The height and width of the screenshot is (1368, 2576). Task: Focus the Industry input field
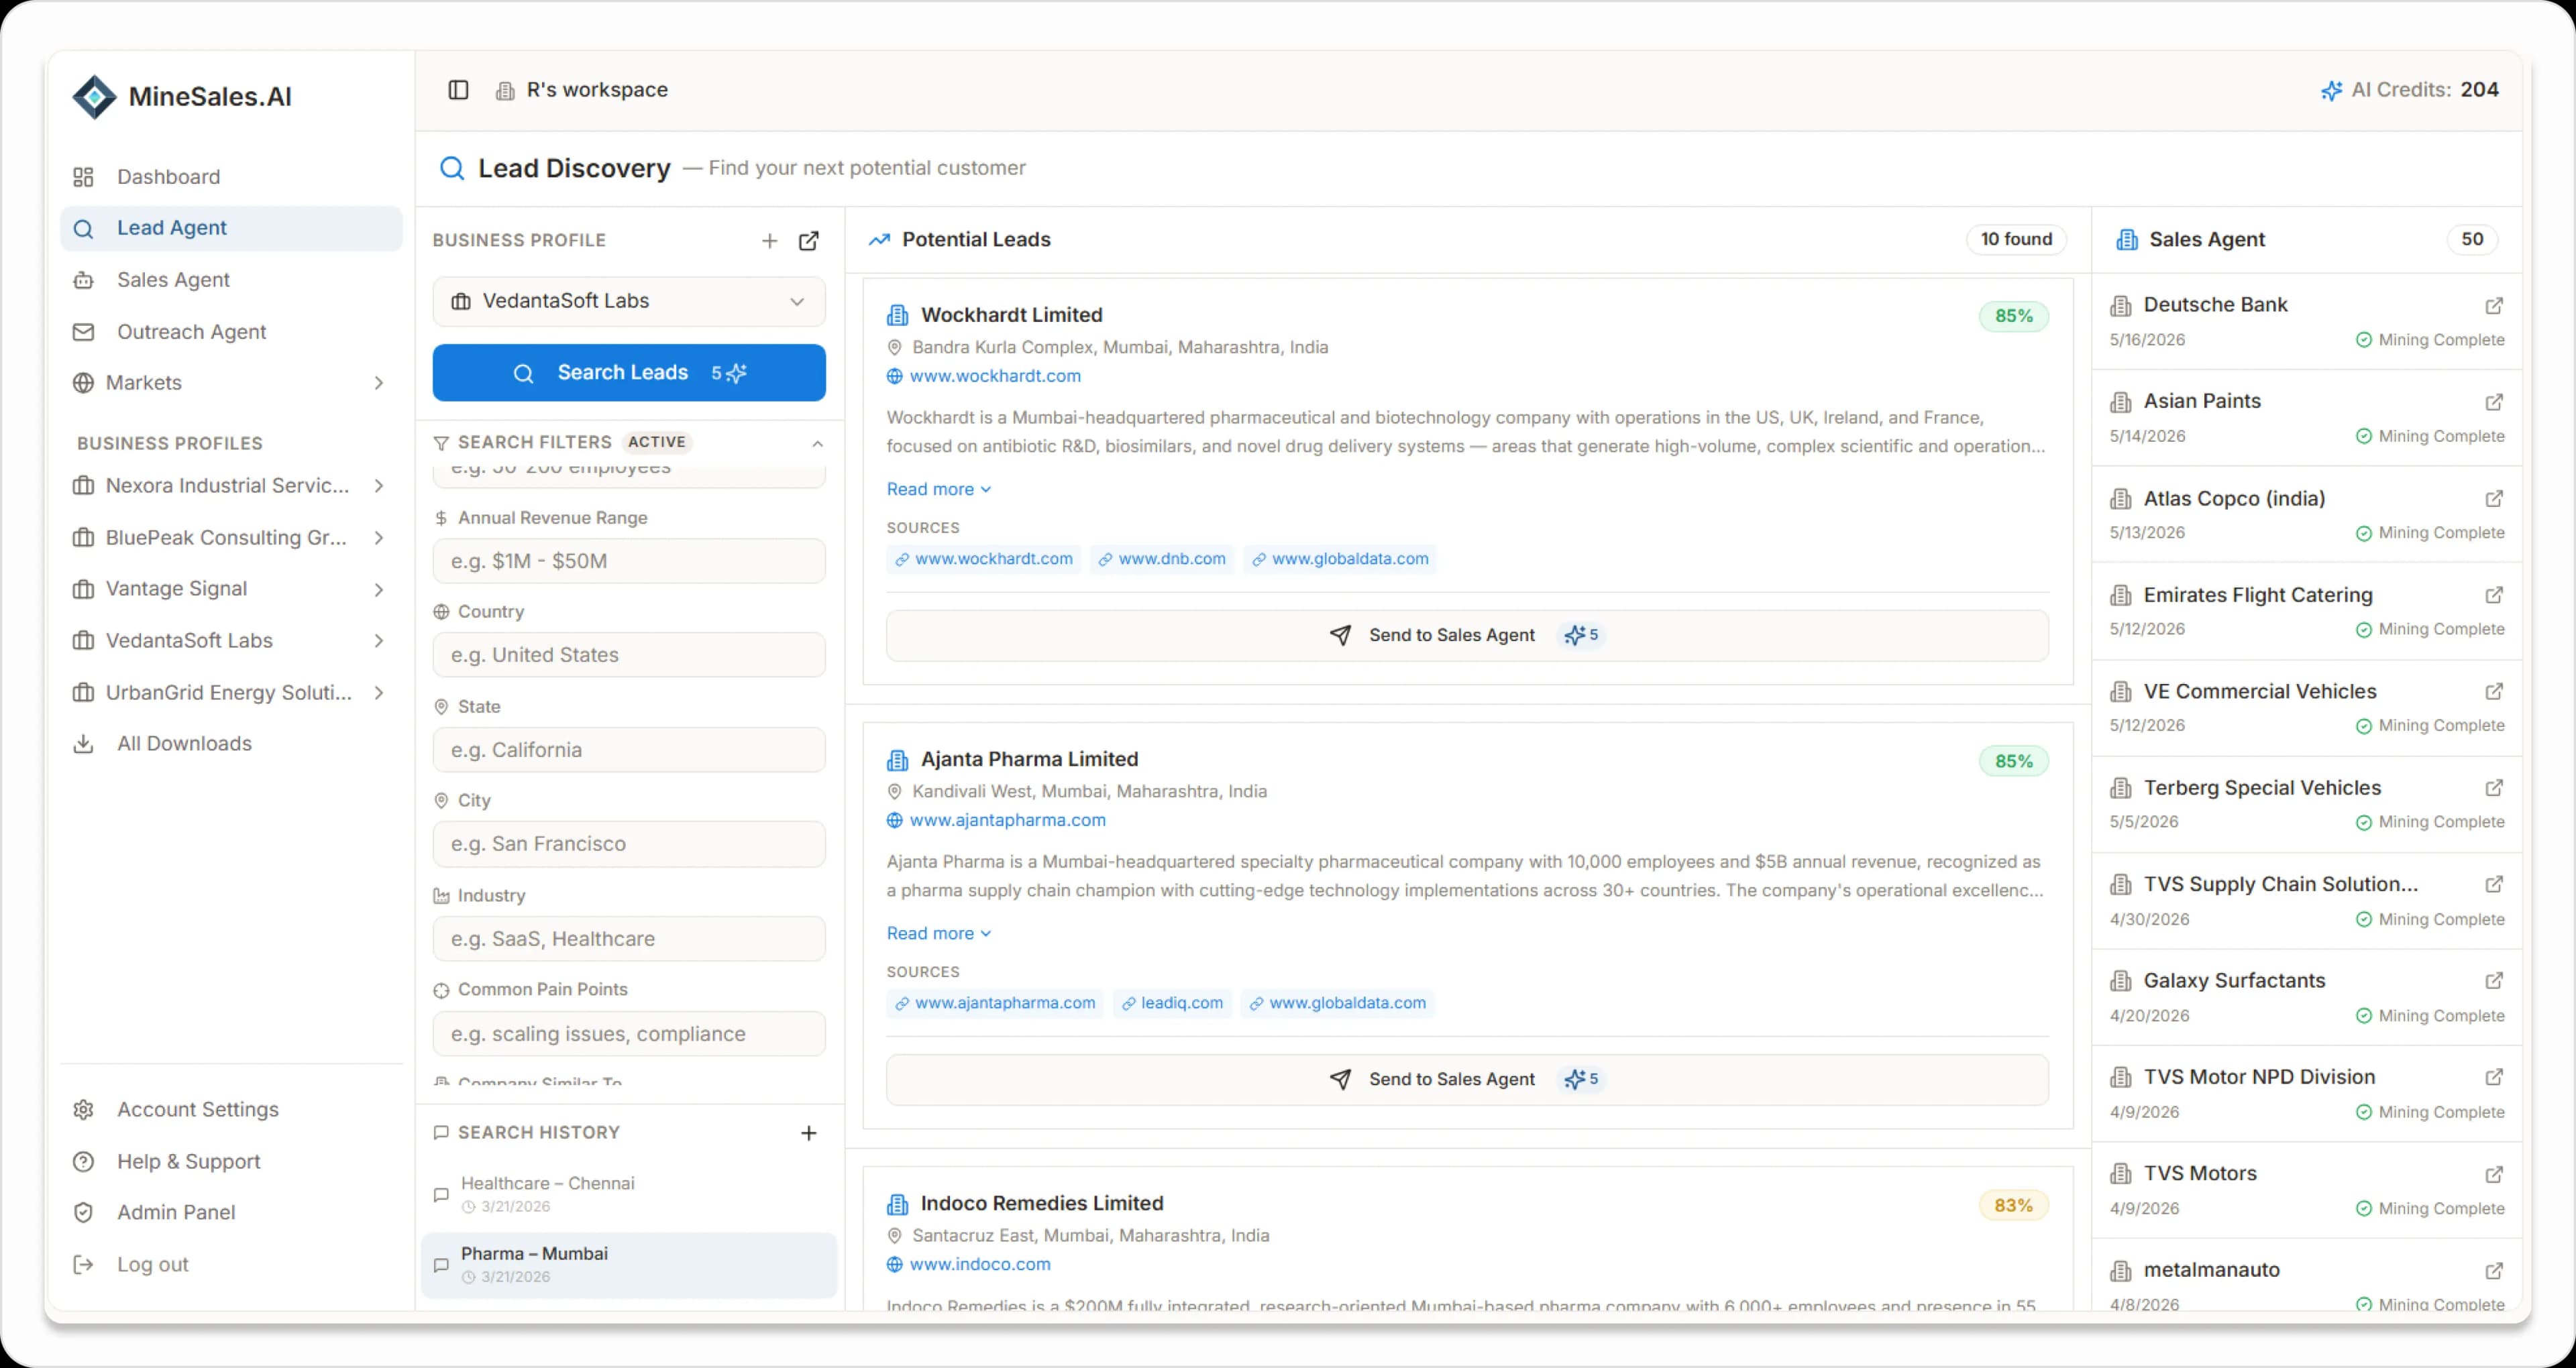[629, 939]
